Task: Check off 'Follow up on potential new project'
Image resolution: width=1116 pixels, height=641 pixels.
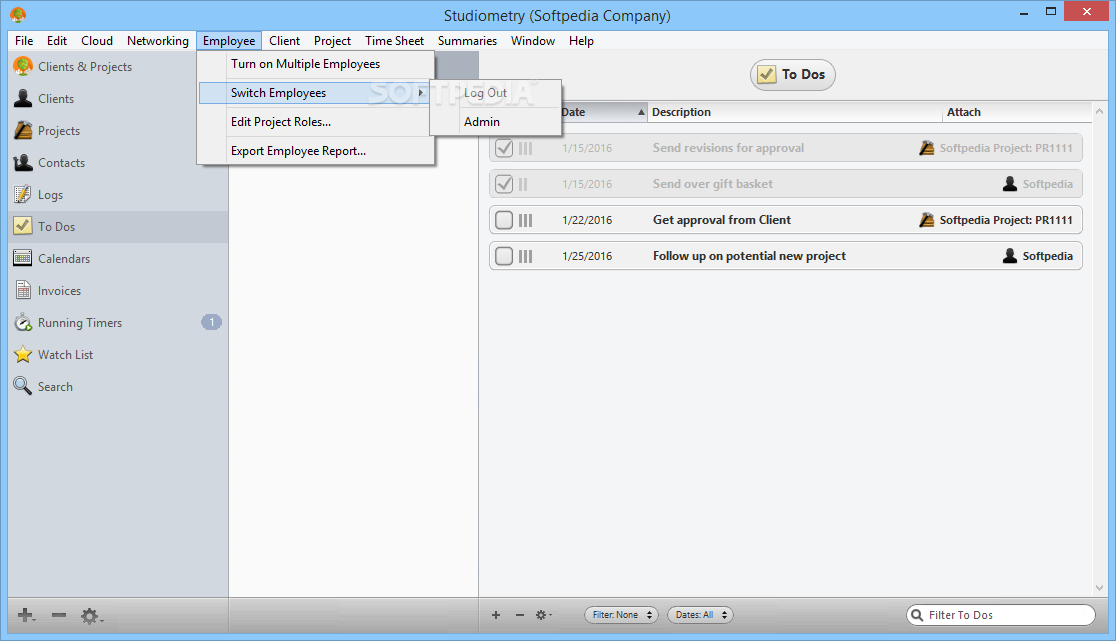Action: (504, 255)
